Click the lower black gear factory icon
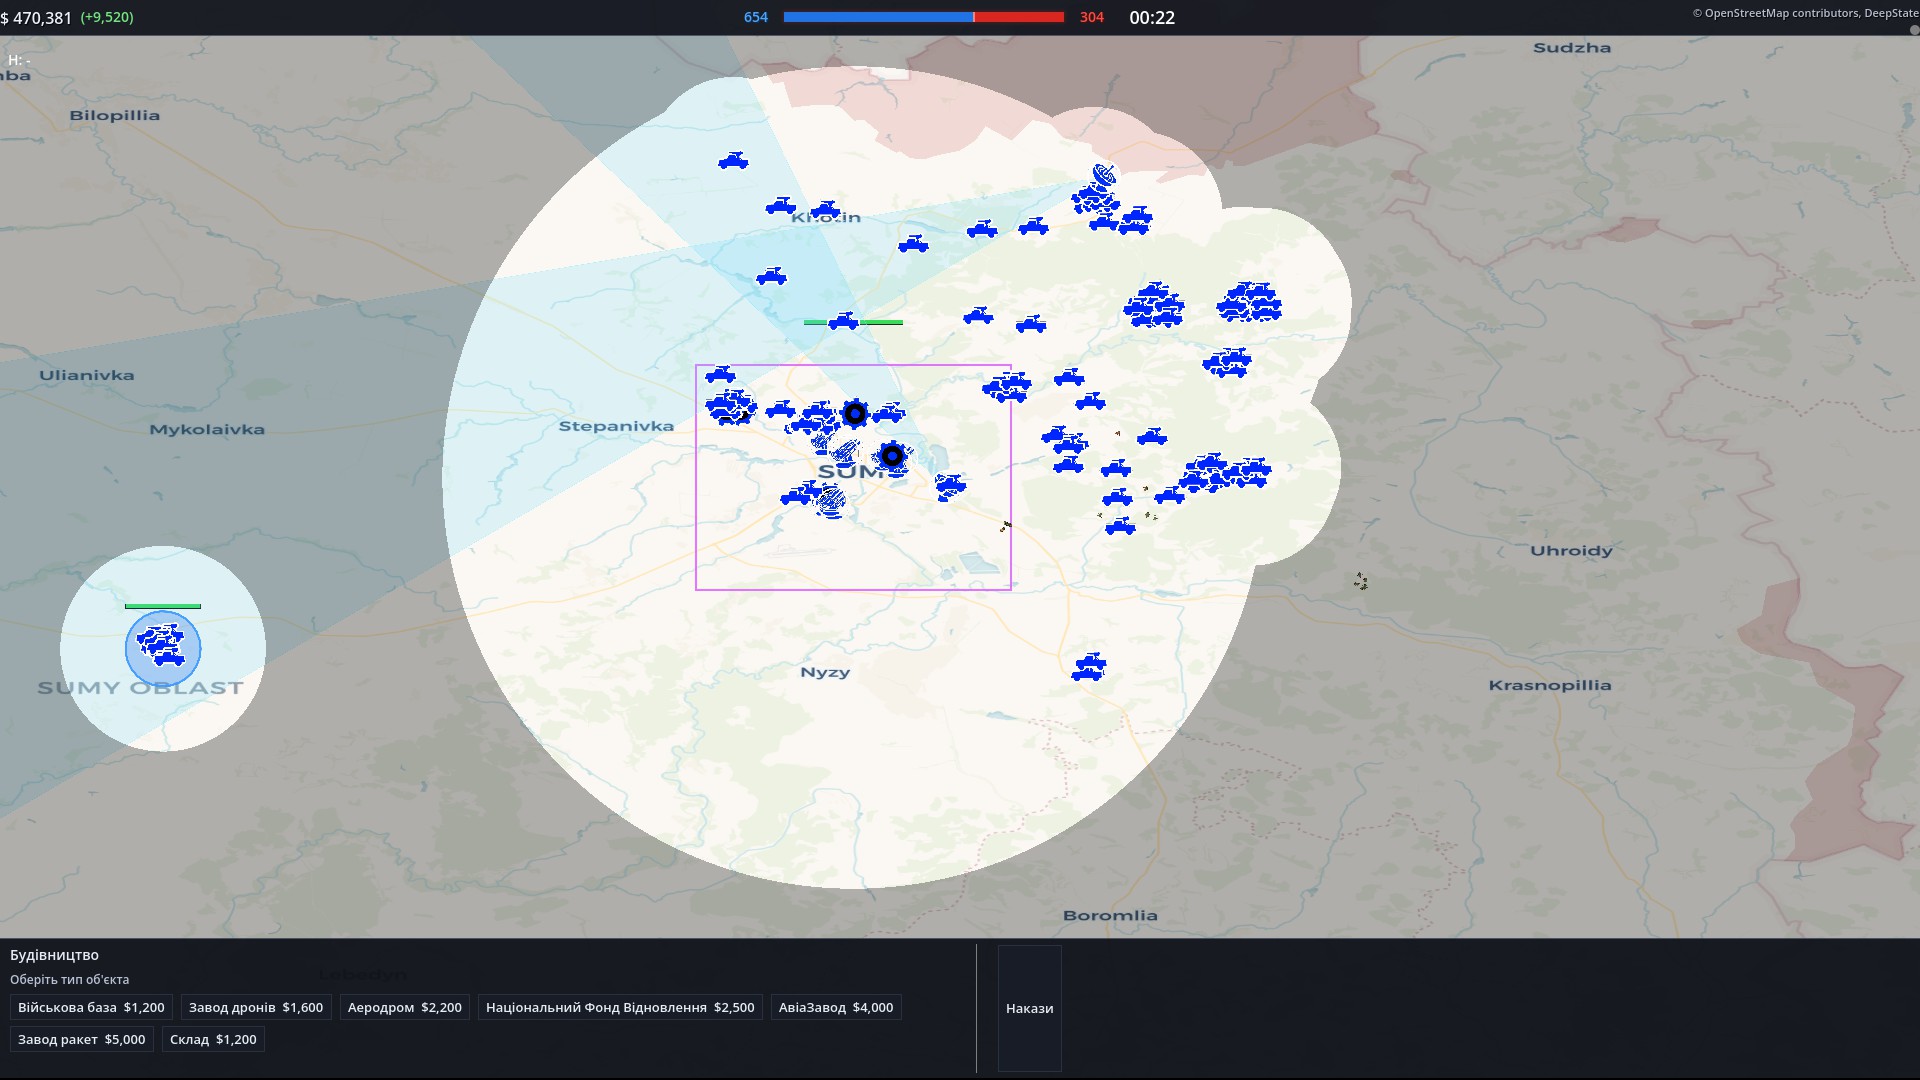The width and height of the screenshot is (1920, 1080). tap(893, 456)
